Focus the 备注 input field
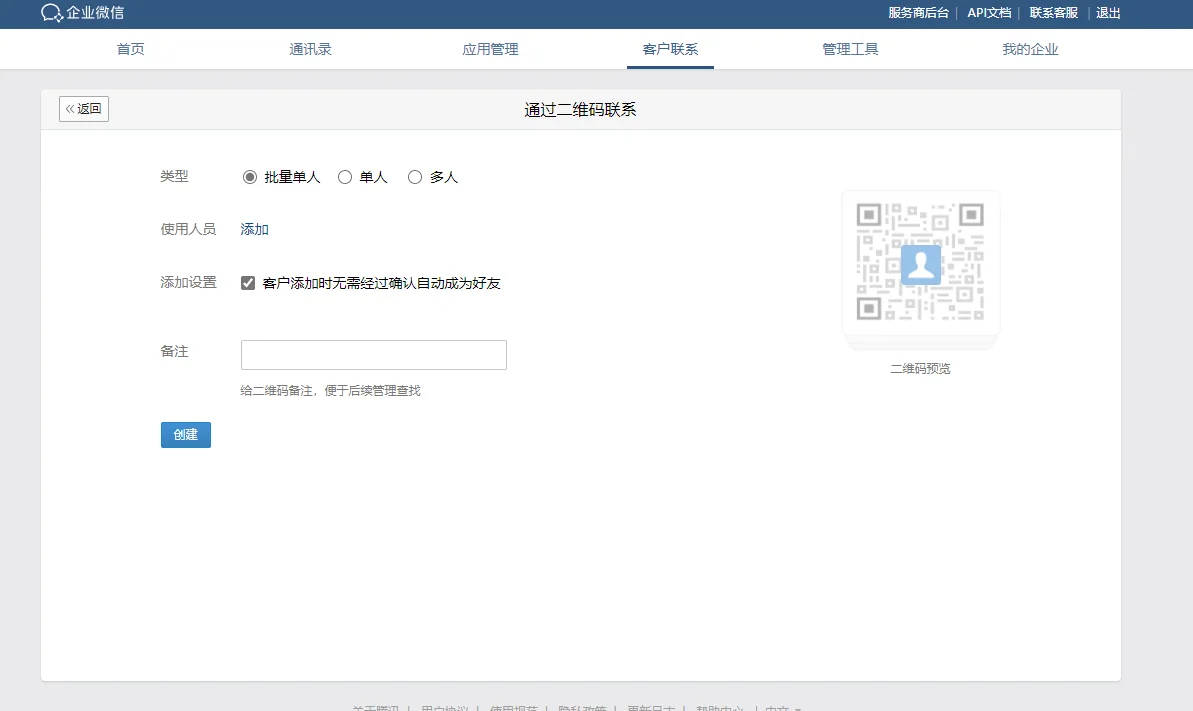1193x711 pixels. (374, 355)
